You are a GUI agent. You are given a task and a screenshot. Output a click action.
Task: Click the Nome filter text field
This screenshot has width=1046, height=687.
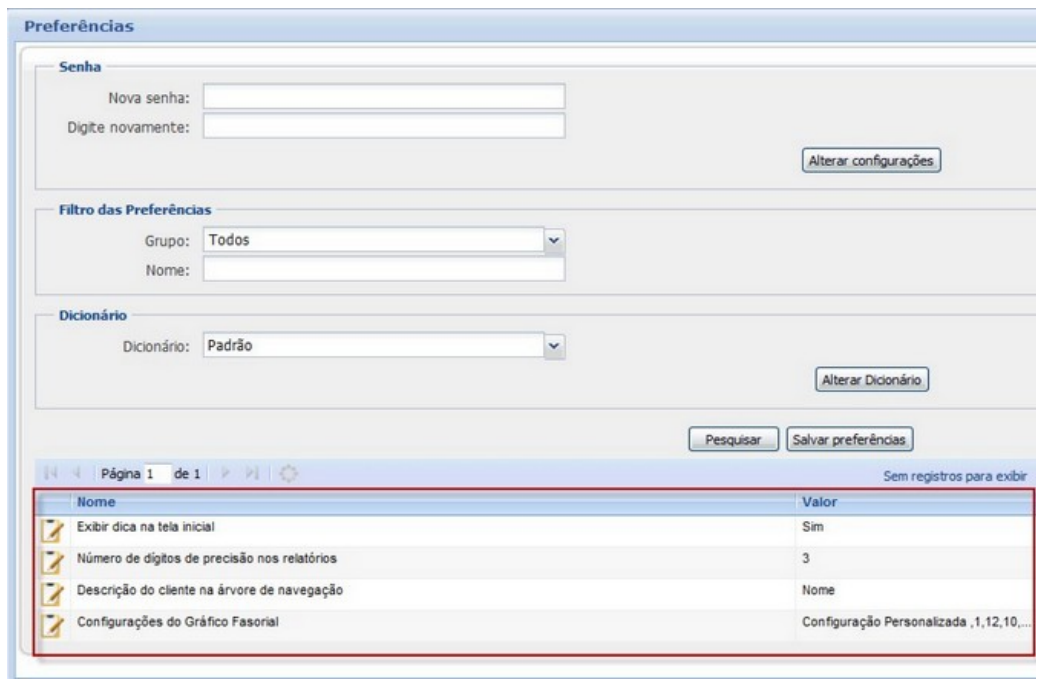[384, 270]
